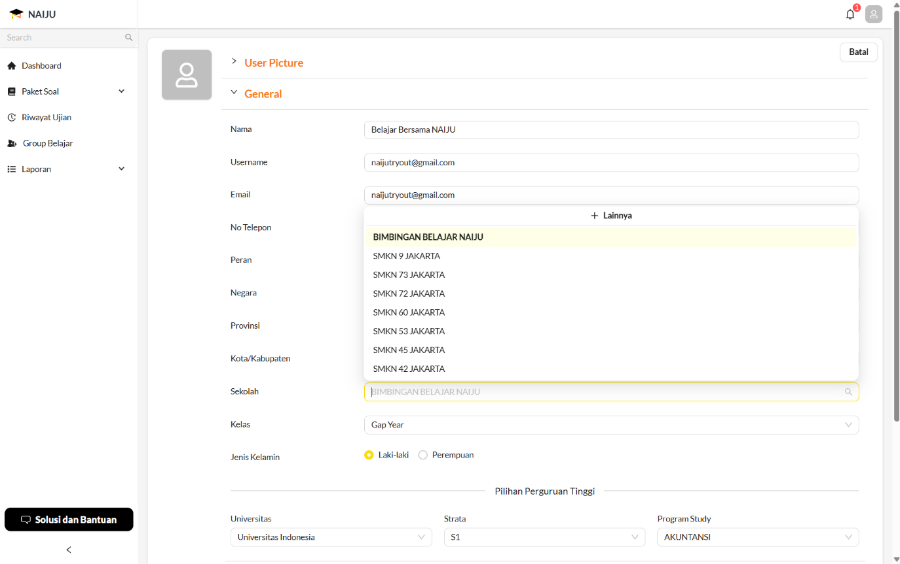900x564 pixels.
Task: Click the sidebar search magnifier icon
Action: pyautogui.click(x=129, y=37)
